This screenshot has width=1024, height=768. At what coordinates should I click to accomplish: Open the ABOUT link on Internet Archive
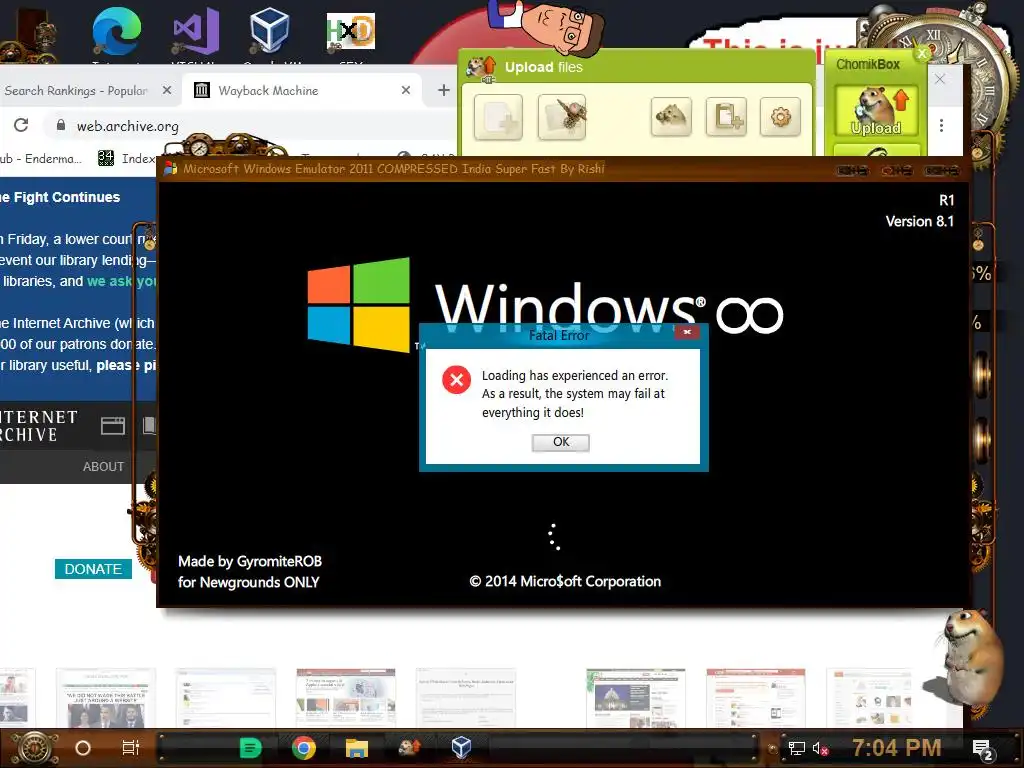click(103, 467)
